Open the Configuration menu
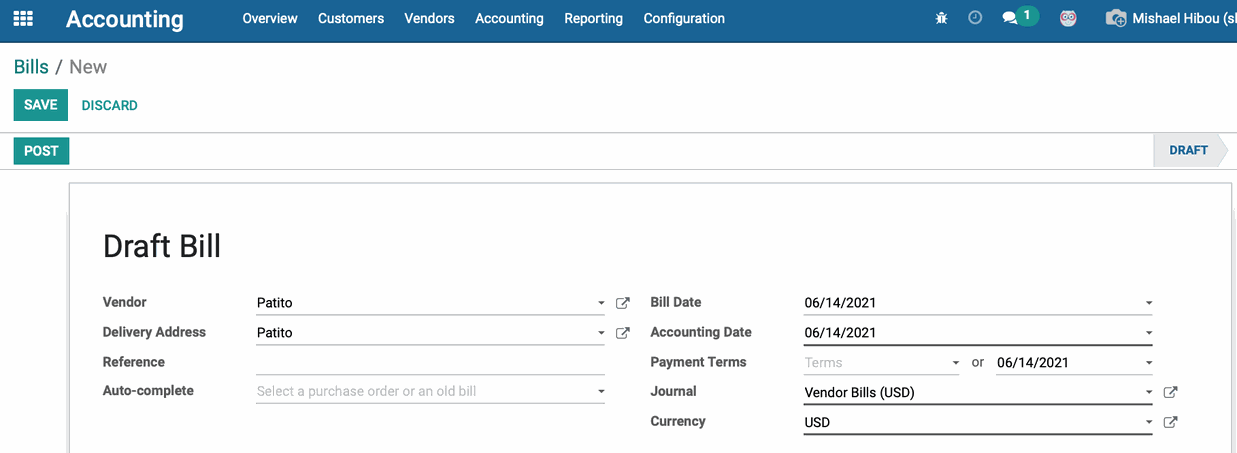This screenshot has width=1237, height=453. pyautogui.click(x=684, y=18)
